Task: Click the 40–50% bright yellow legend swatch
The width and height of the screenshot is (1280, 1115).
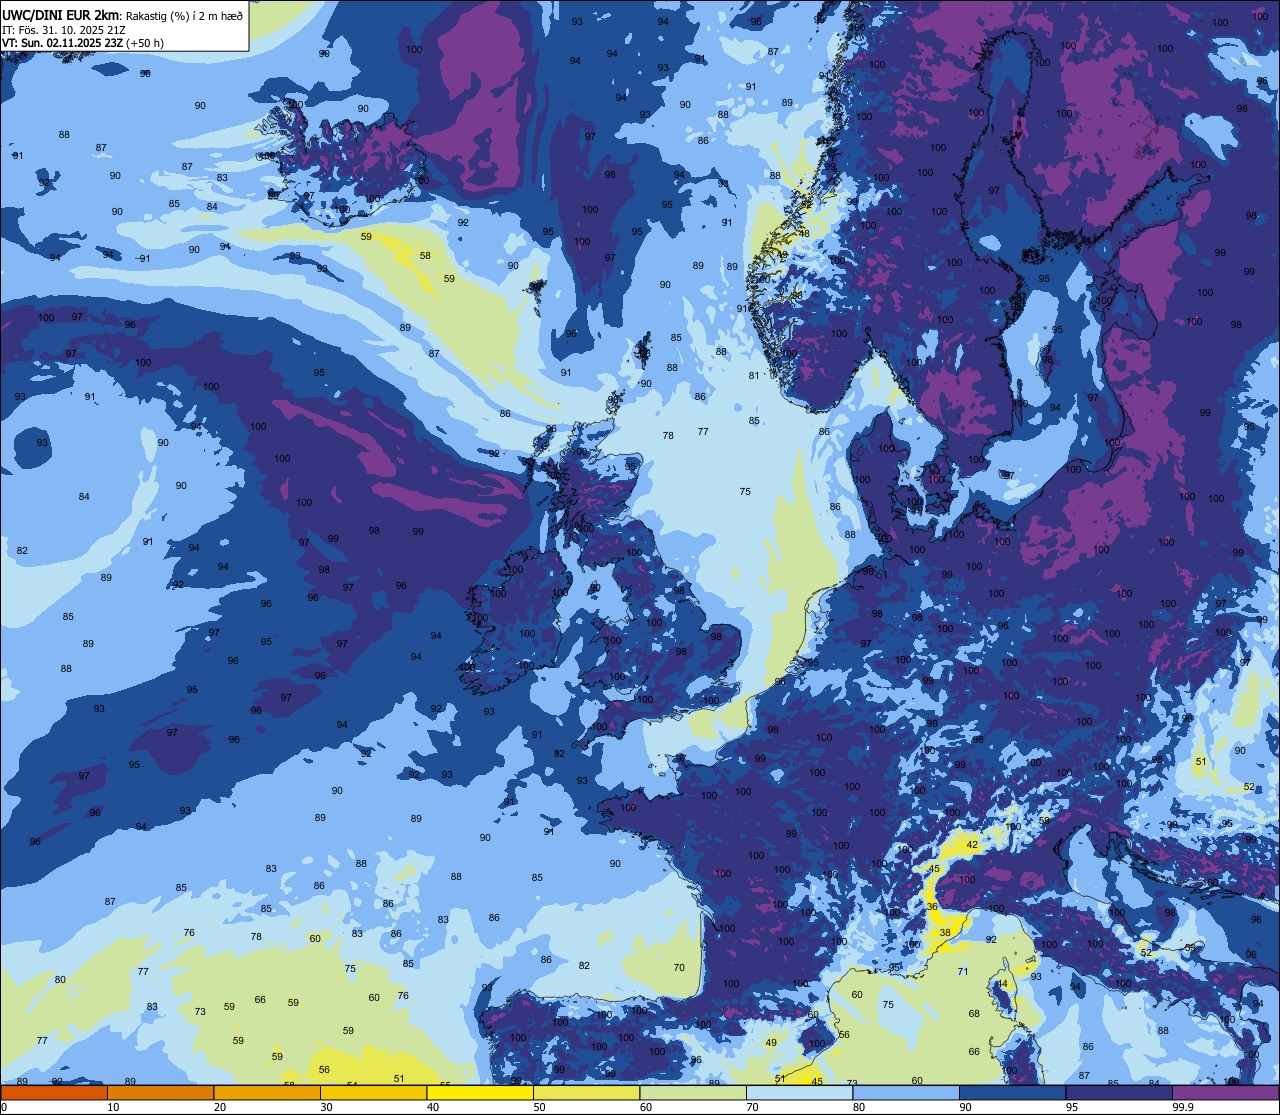Action: click(480, 1093)
